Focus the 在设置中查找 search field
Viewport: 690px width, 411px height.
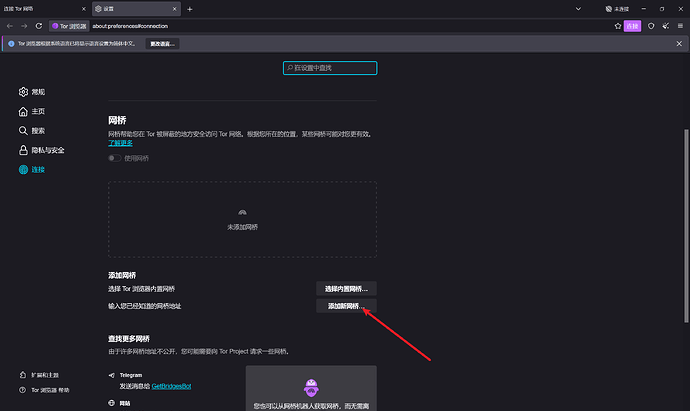[x=330, y=68]
